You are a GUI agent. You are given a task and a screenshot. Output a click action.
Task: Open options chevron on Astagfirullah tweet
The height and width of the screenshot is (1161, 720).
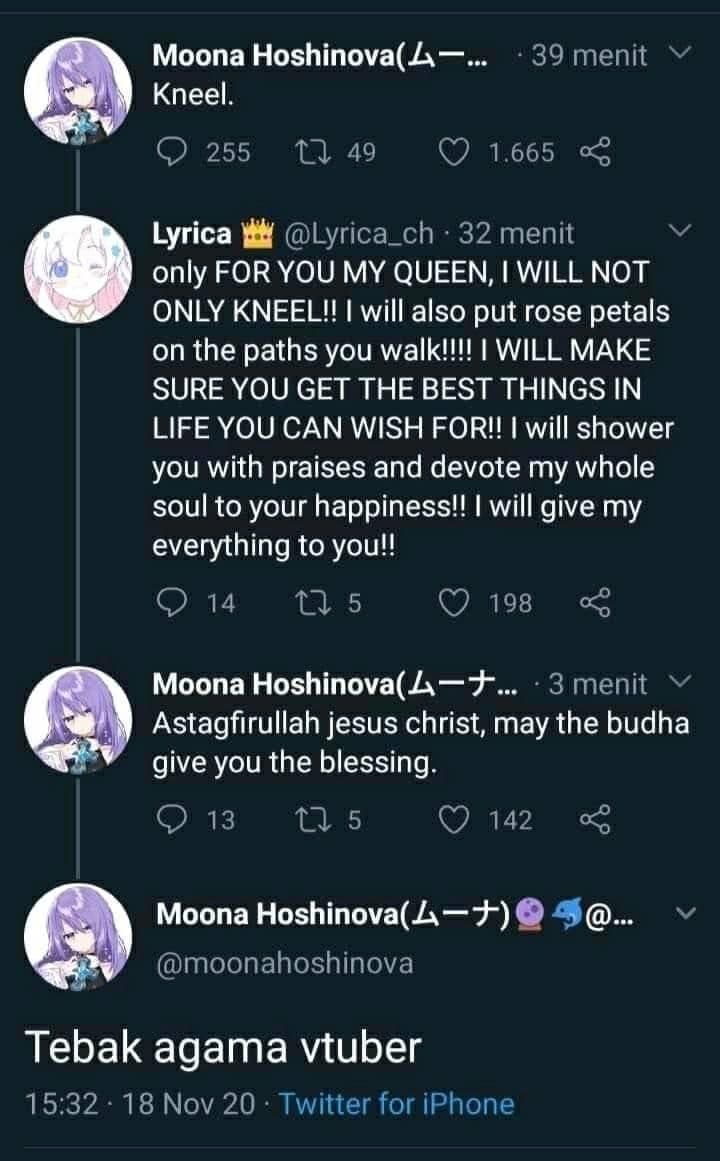pyautogui.click(x=679, y=683)
